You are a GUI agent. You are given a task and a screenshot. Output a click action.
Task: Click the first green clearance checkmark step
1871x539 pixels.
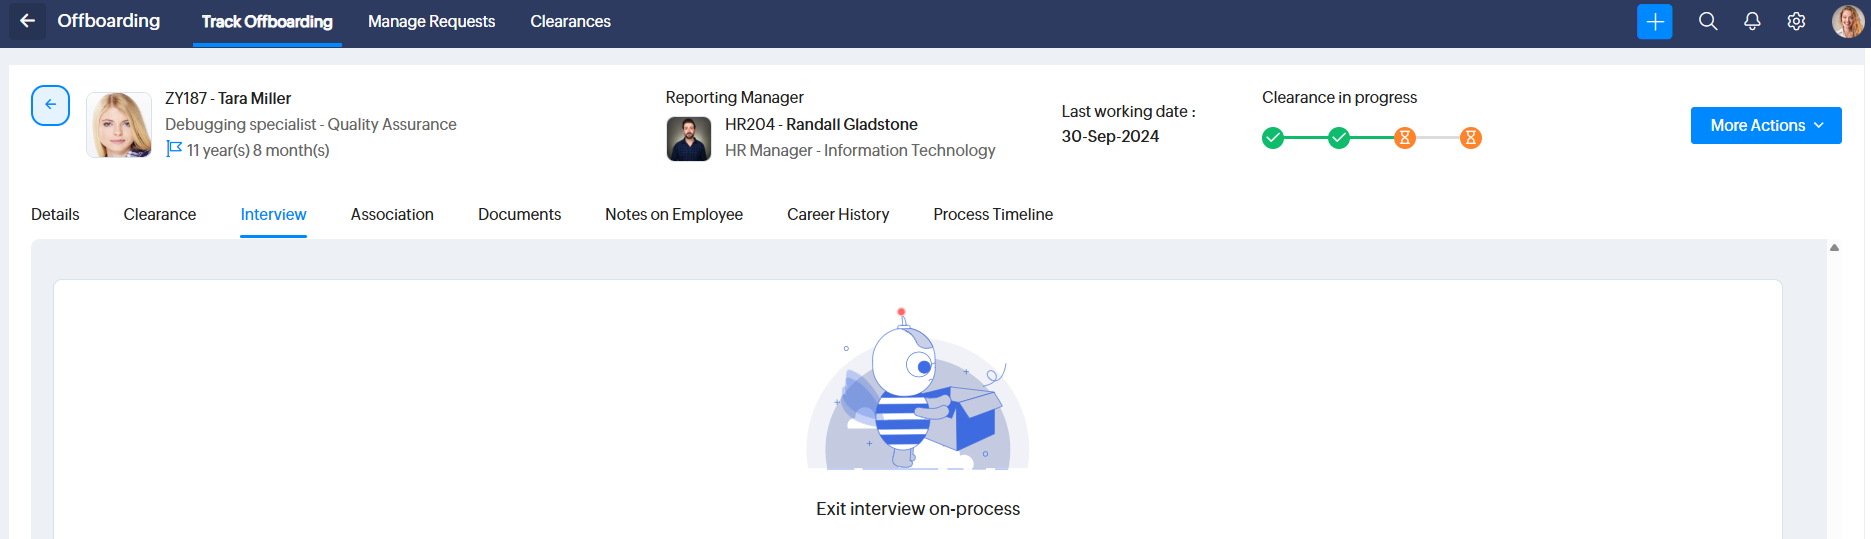(x=1273, y=138)
